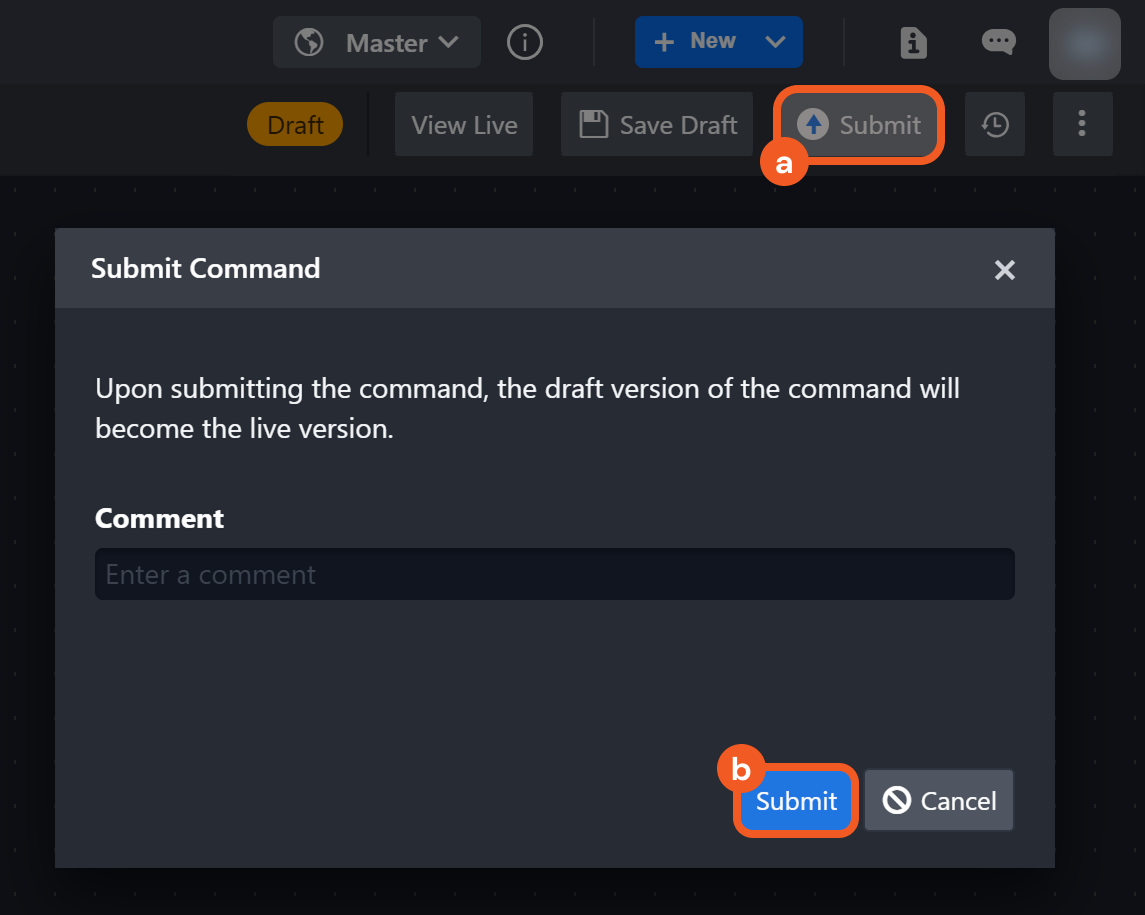Screen dimensions: 1145x915
Task: Confirm with the blue Submit button
Action: pyautogui.click(x=796, y=801)
